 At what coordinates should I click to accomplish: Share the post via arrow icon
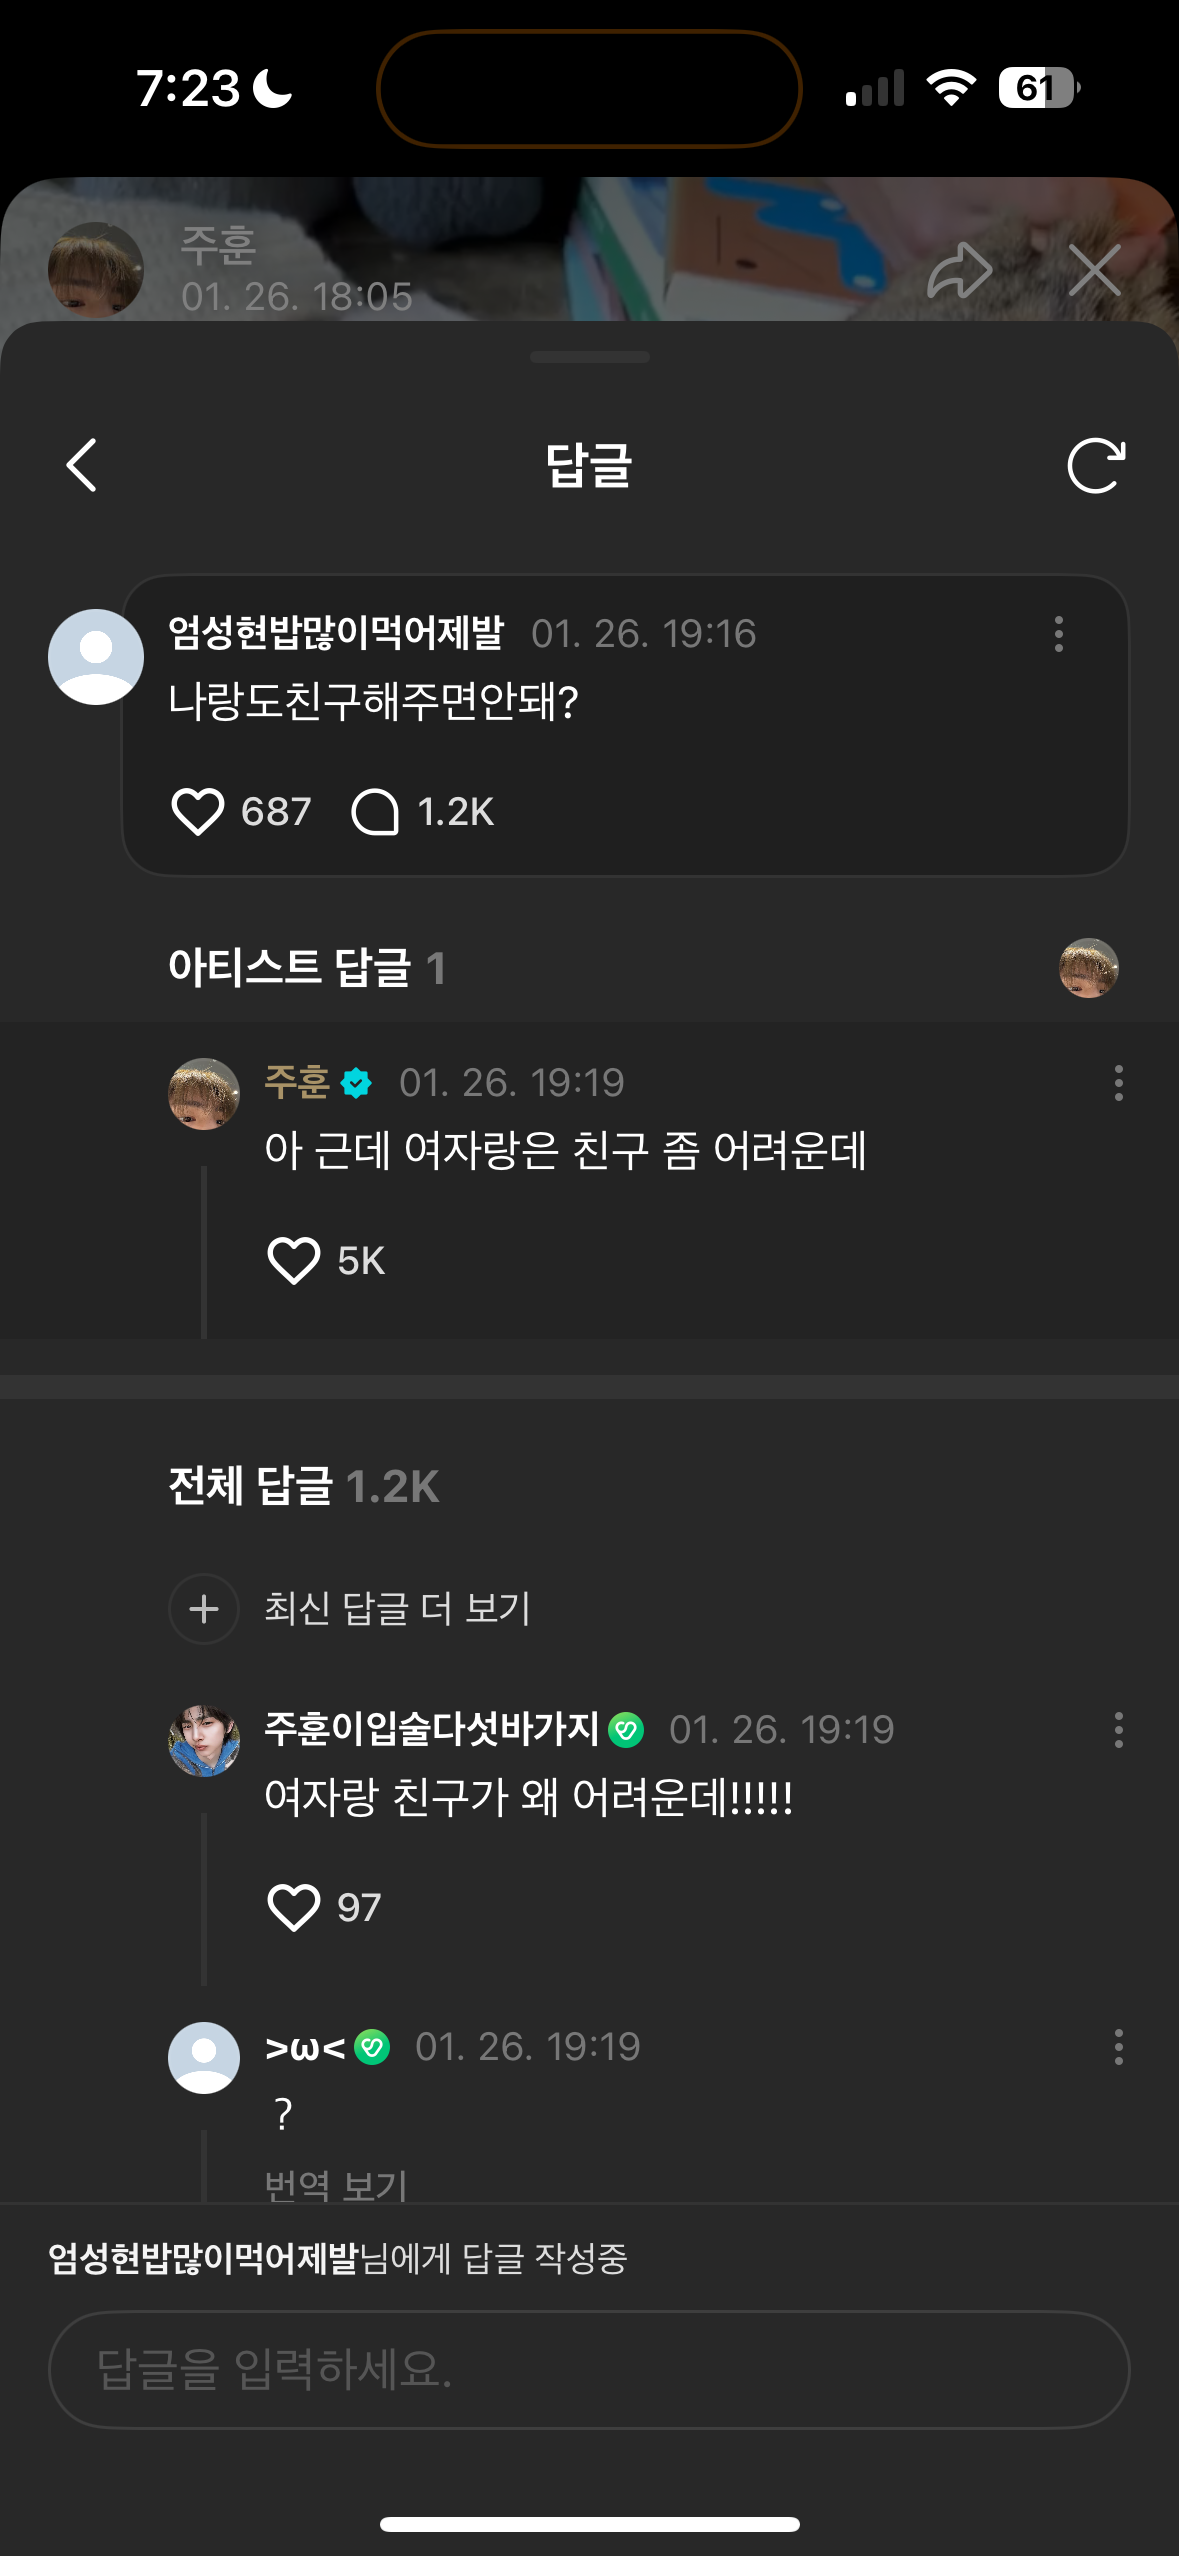pos(960,270)
